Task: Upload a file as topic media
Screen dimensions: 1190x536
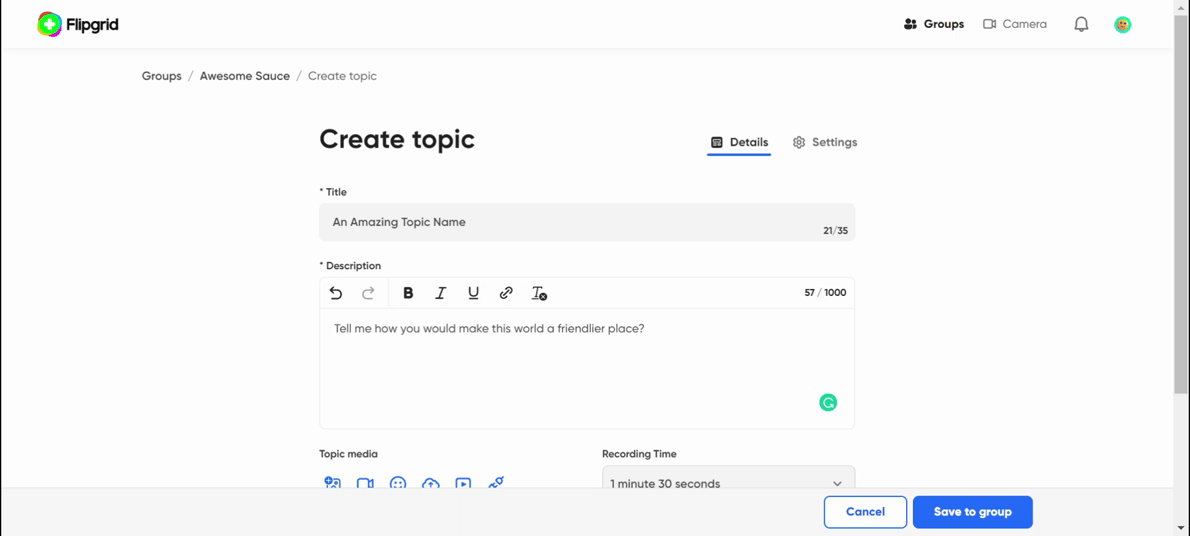Action: (430, 484)
